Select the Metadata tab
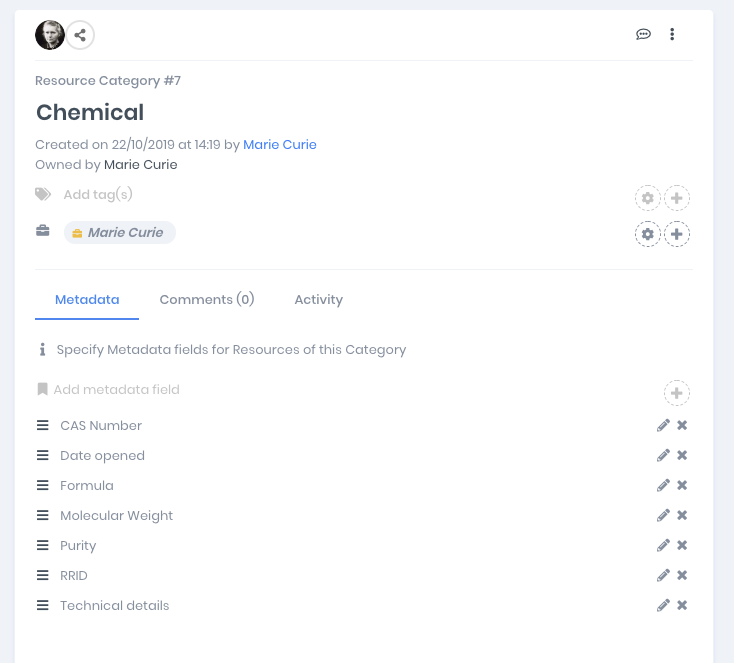 (x=87, y=300)
